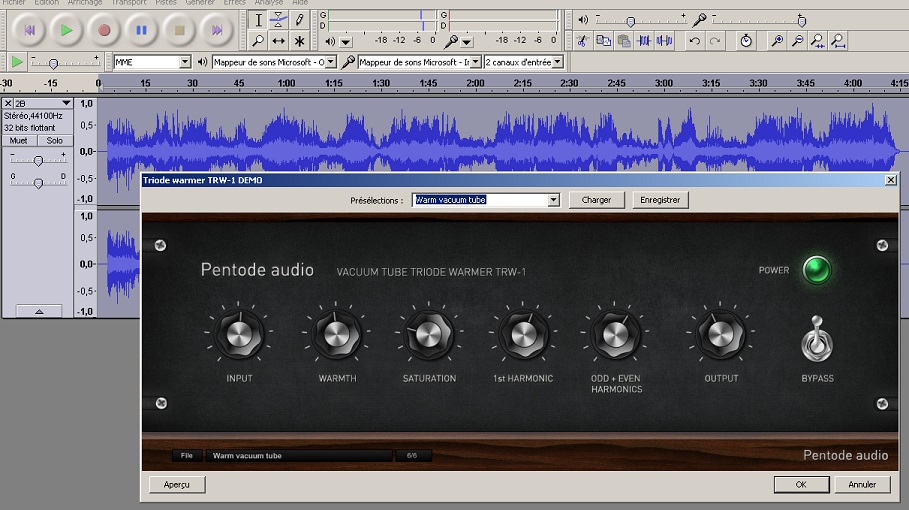Click the 1:00 mark on the timeline ruler
The image size is (909, 510).
coord(286,83)
